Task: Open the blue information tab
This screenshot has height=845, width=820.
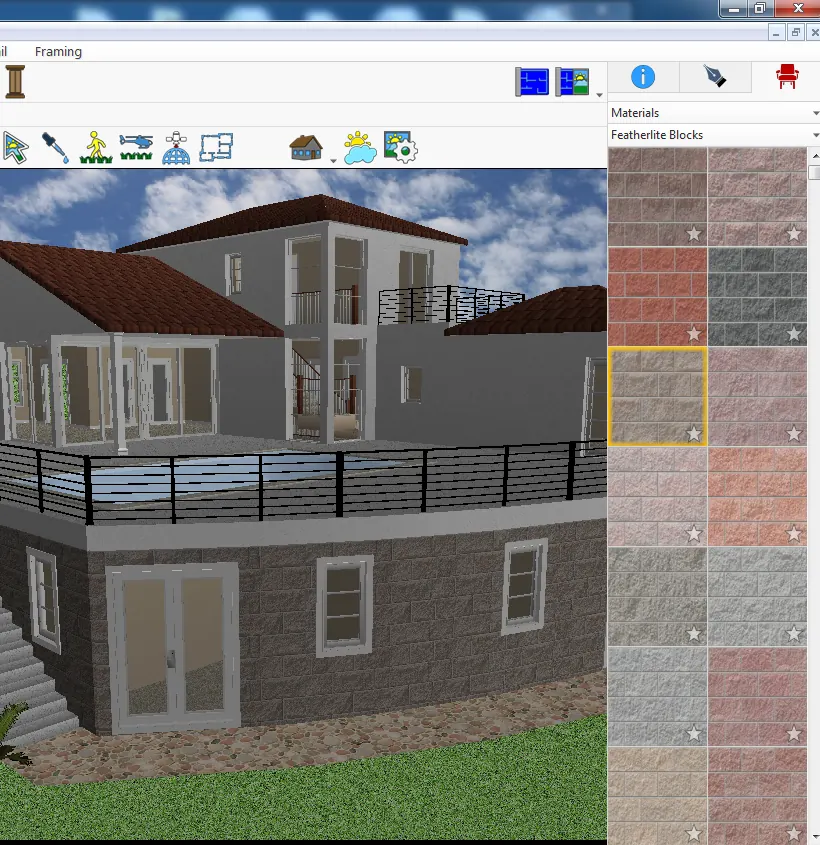Action: pos(643,77)
